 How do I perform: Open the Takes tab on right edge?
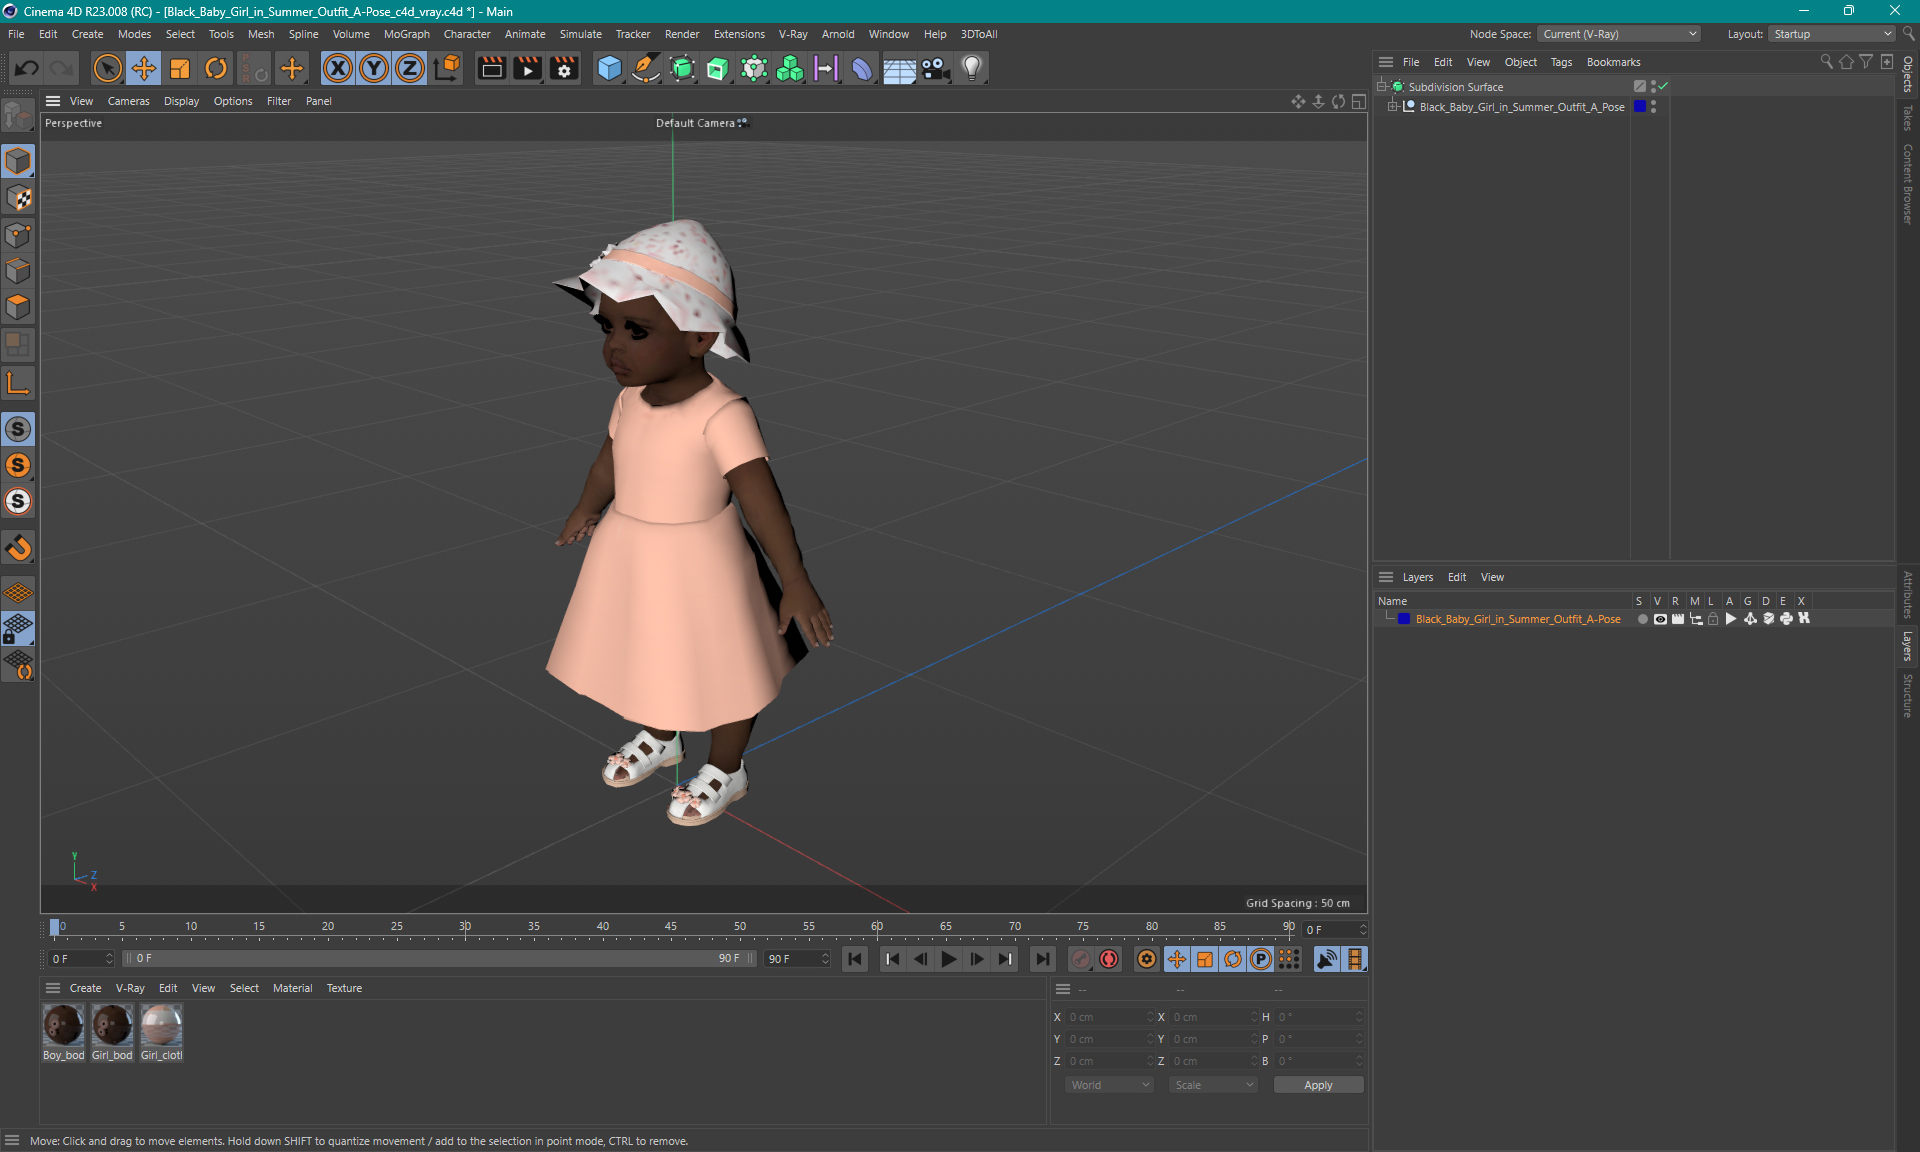pos(1908,118)
